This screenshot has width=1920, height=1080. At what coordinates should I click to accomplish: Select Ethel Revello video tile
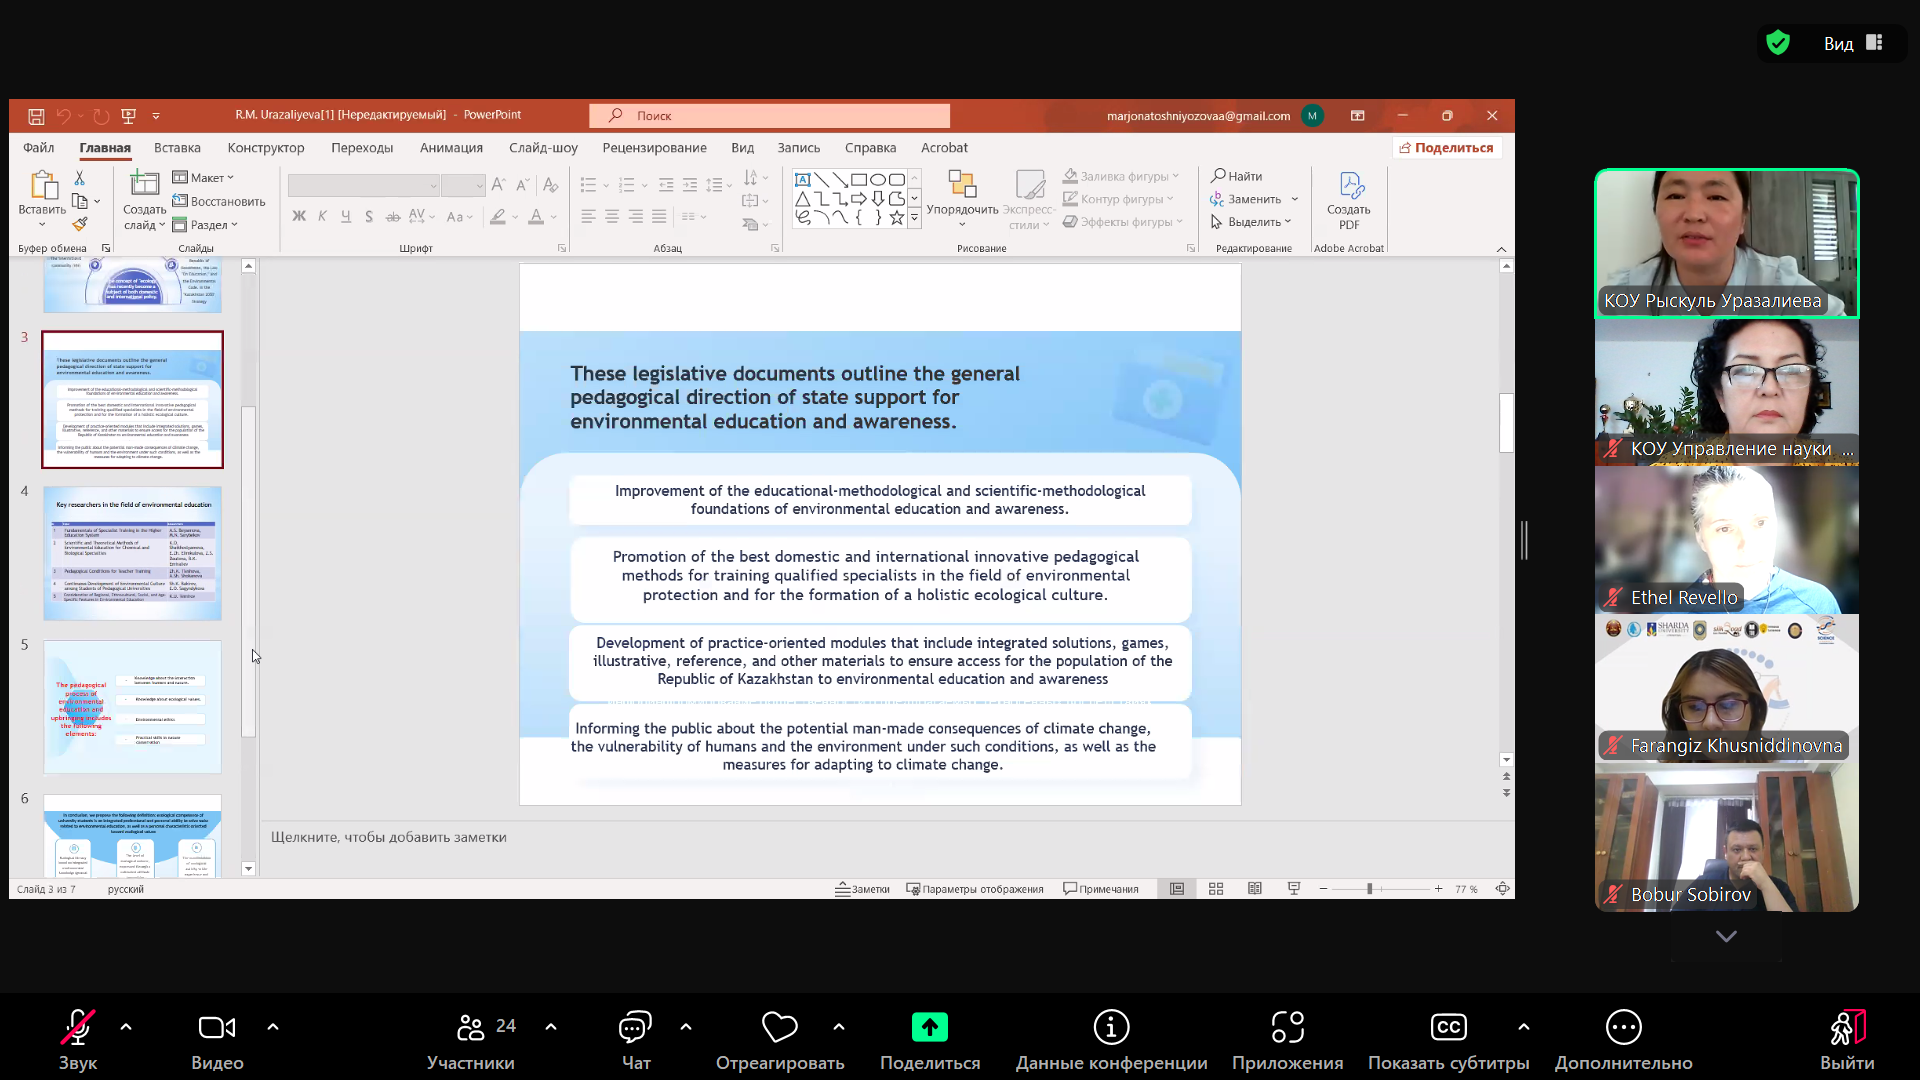coord(1727,540)
